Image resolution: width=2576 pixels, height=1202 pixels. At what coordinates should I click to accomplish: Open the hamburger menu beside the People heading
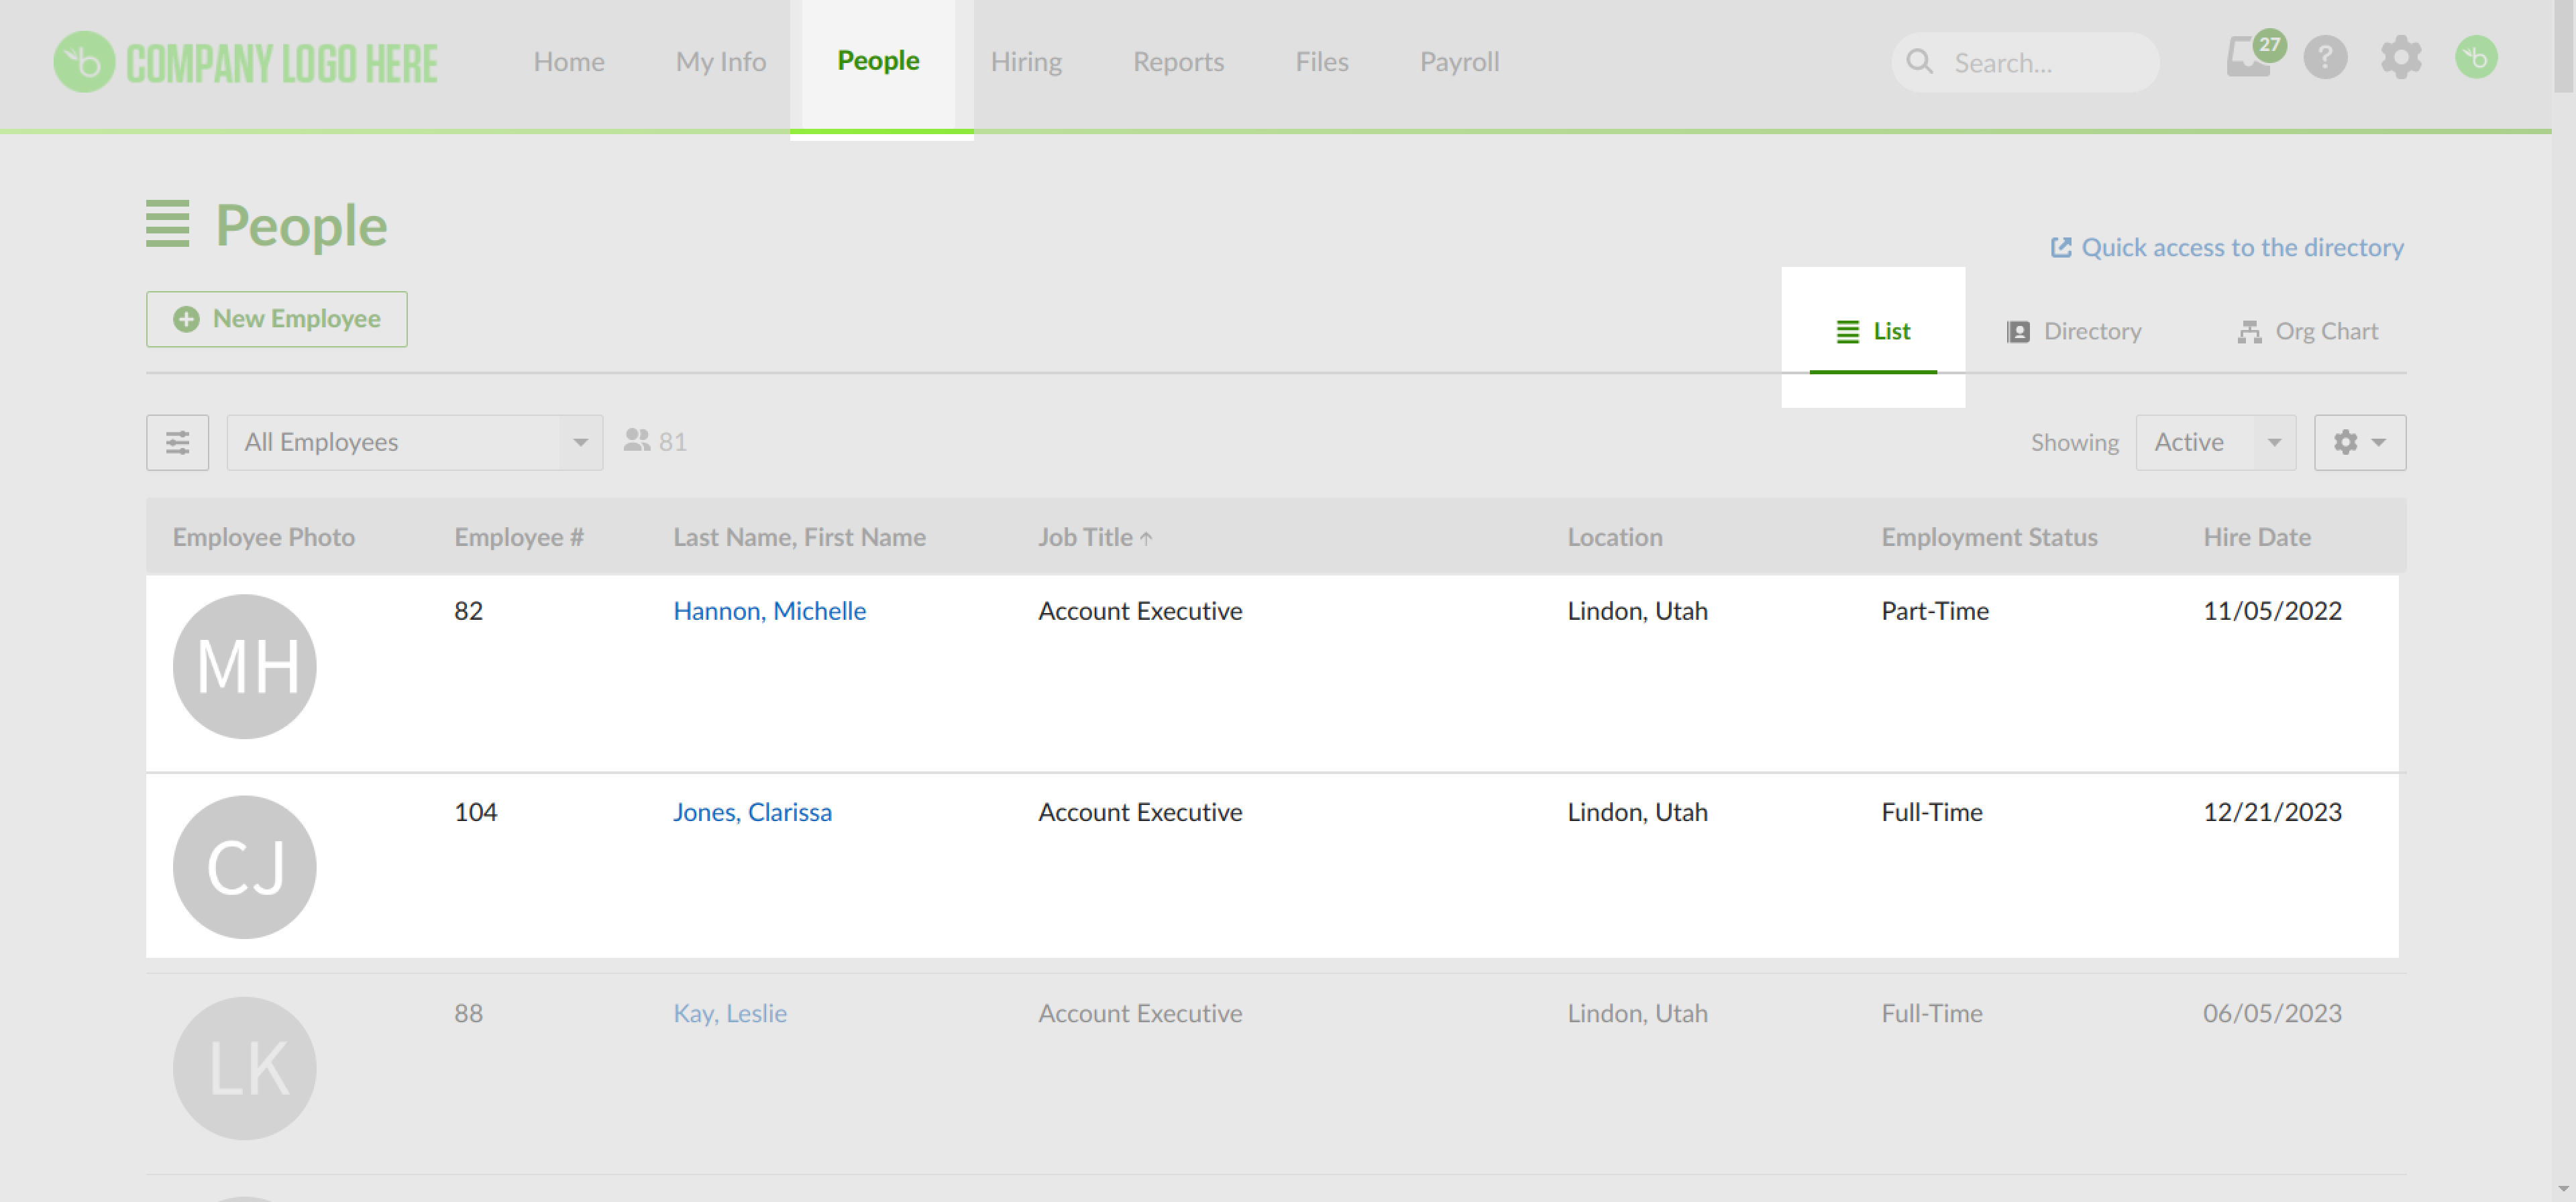pos(167,225)
